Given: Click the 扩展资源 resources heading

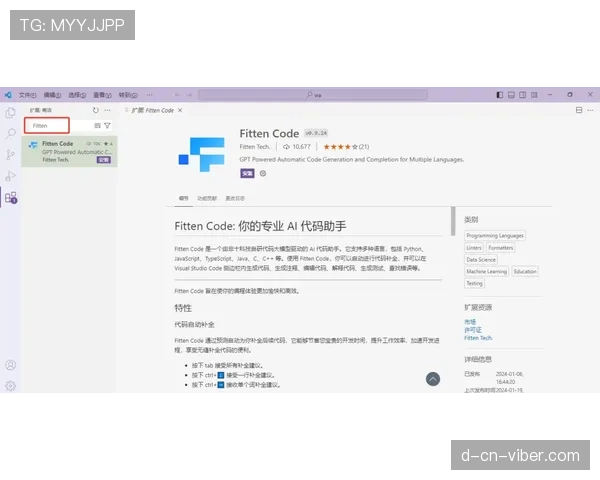Looking at the screenshot, I should tap(478, 307).
